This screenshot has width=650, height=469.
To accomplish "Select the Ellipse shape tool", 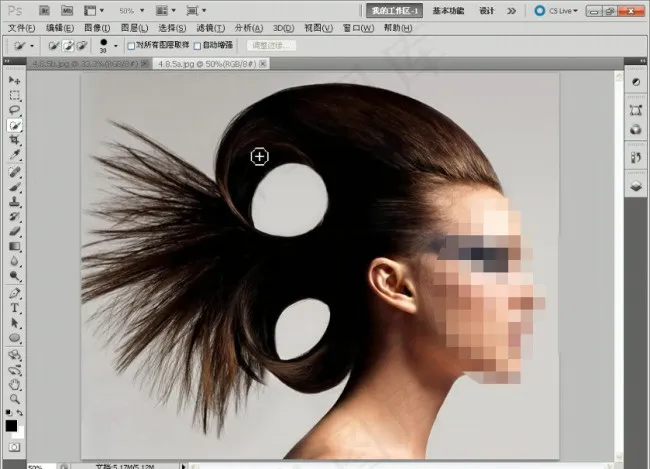I will pos(15,338).
